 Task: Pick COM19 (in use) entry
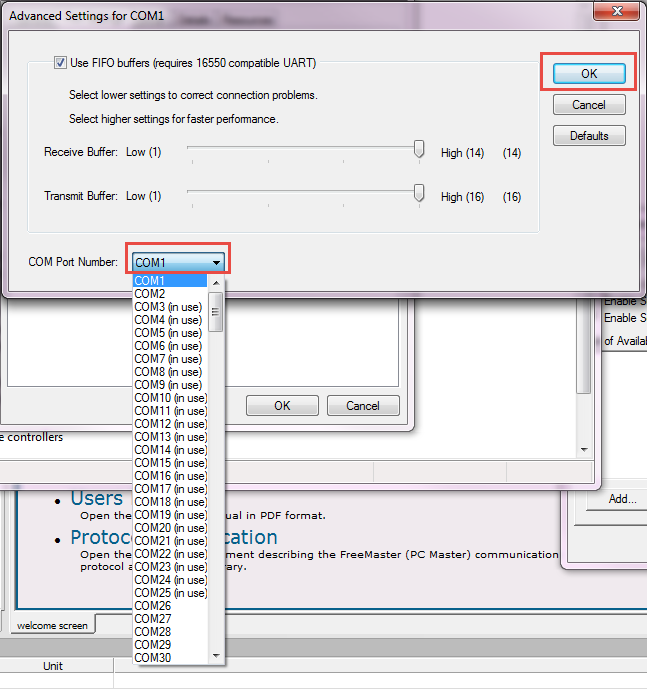click(170, 515)
